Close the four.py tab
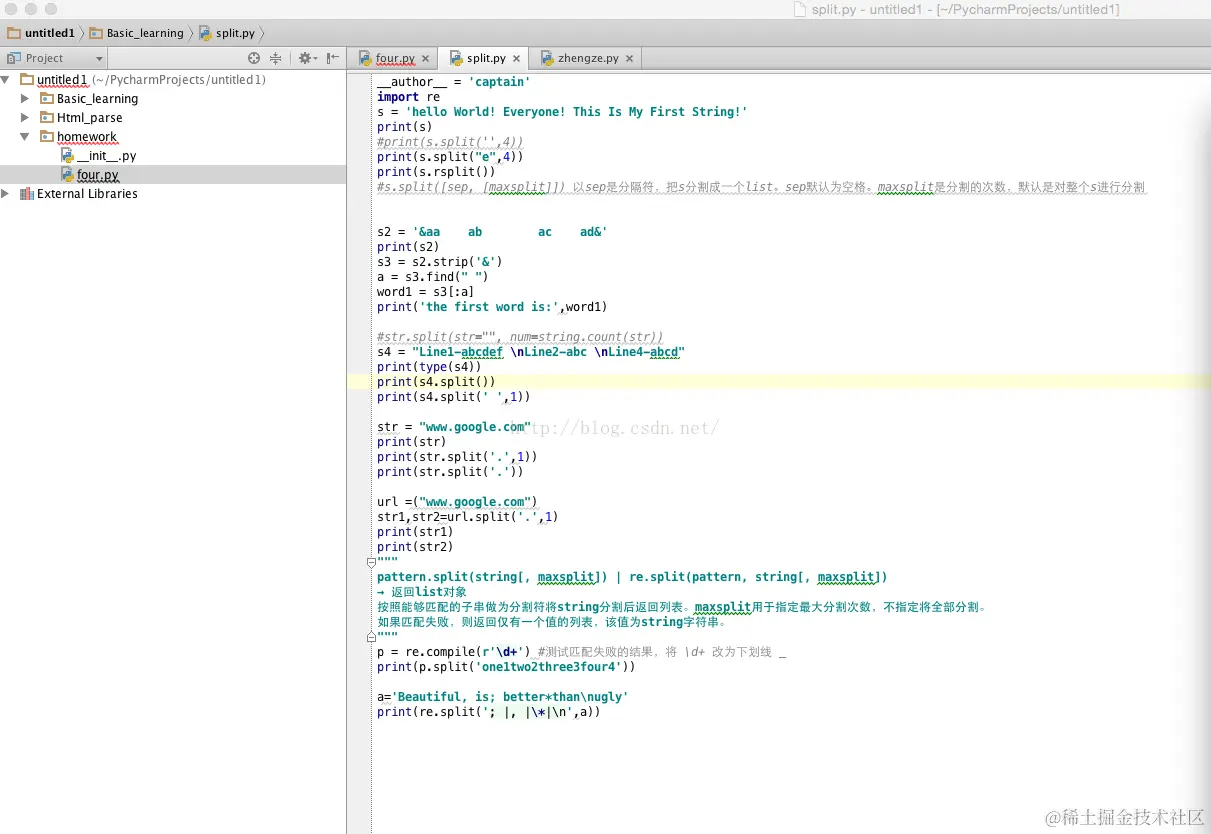1211x834 pixels. tap(425, 59)
